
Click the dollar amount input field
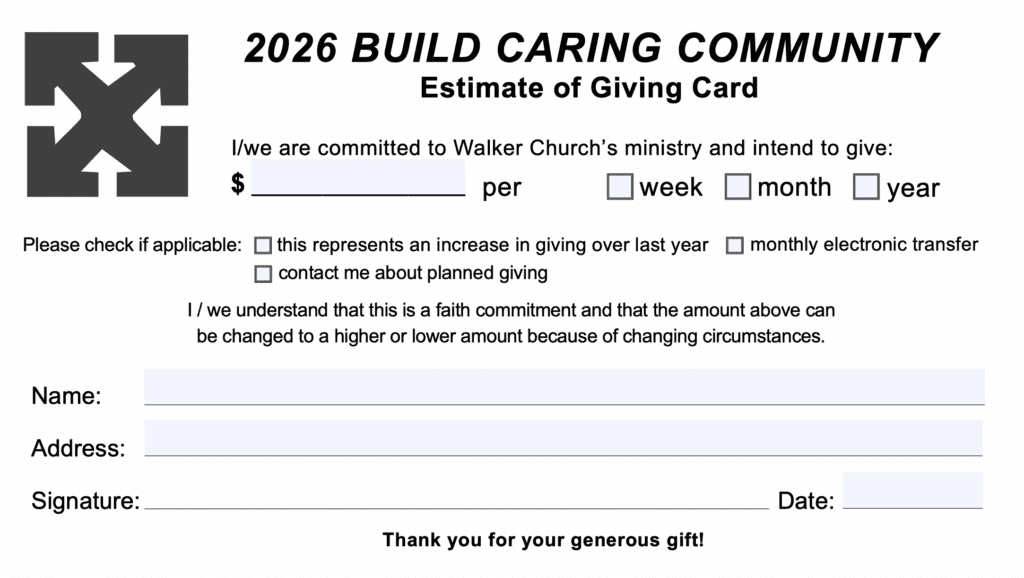pos(359,179)
